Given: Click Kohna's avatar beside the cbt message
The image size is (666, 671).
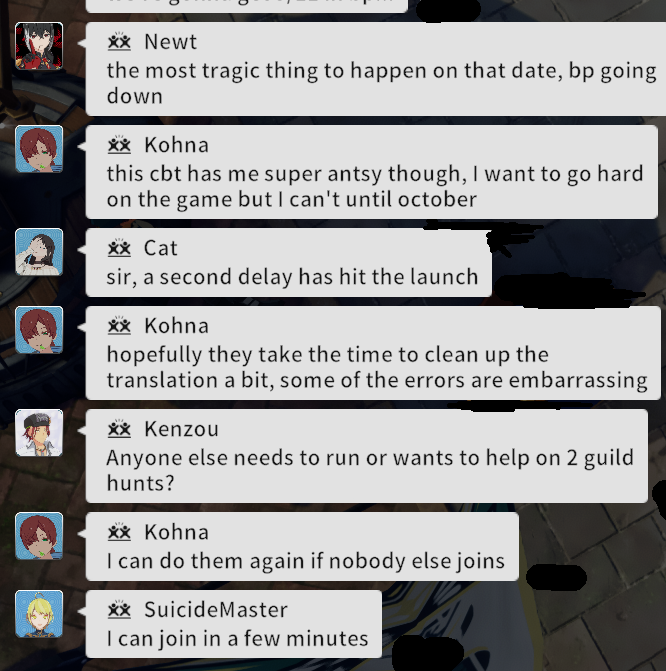Looking at the screenshot, I should pos(39,149).
